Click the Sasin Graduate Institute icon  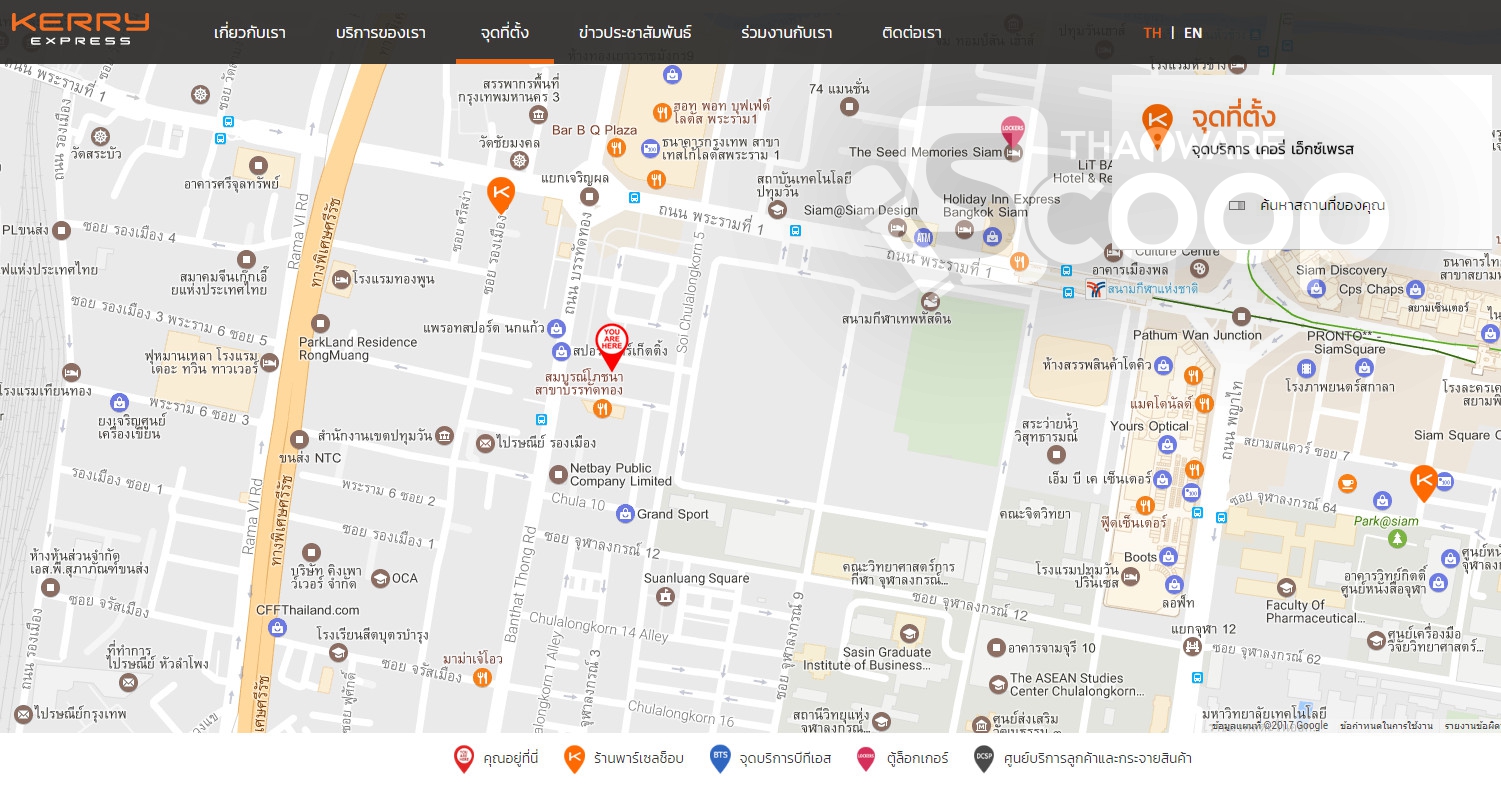pos(909,634)
